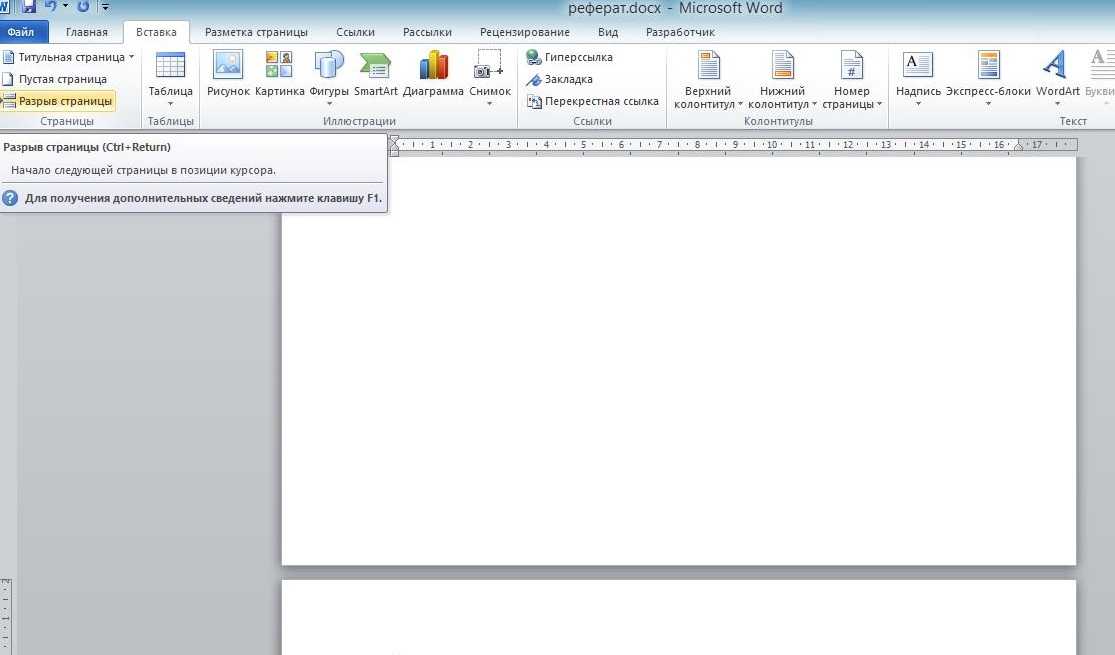The image size is (1115, 655).
Task: Expand Титульная страница cover page options
Action: coord(68,57)
